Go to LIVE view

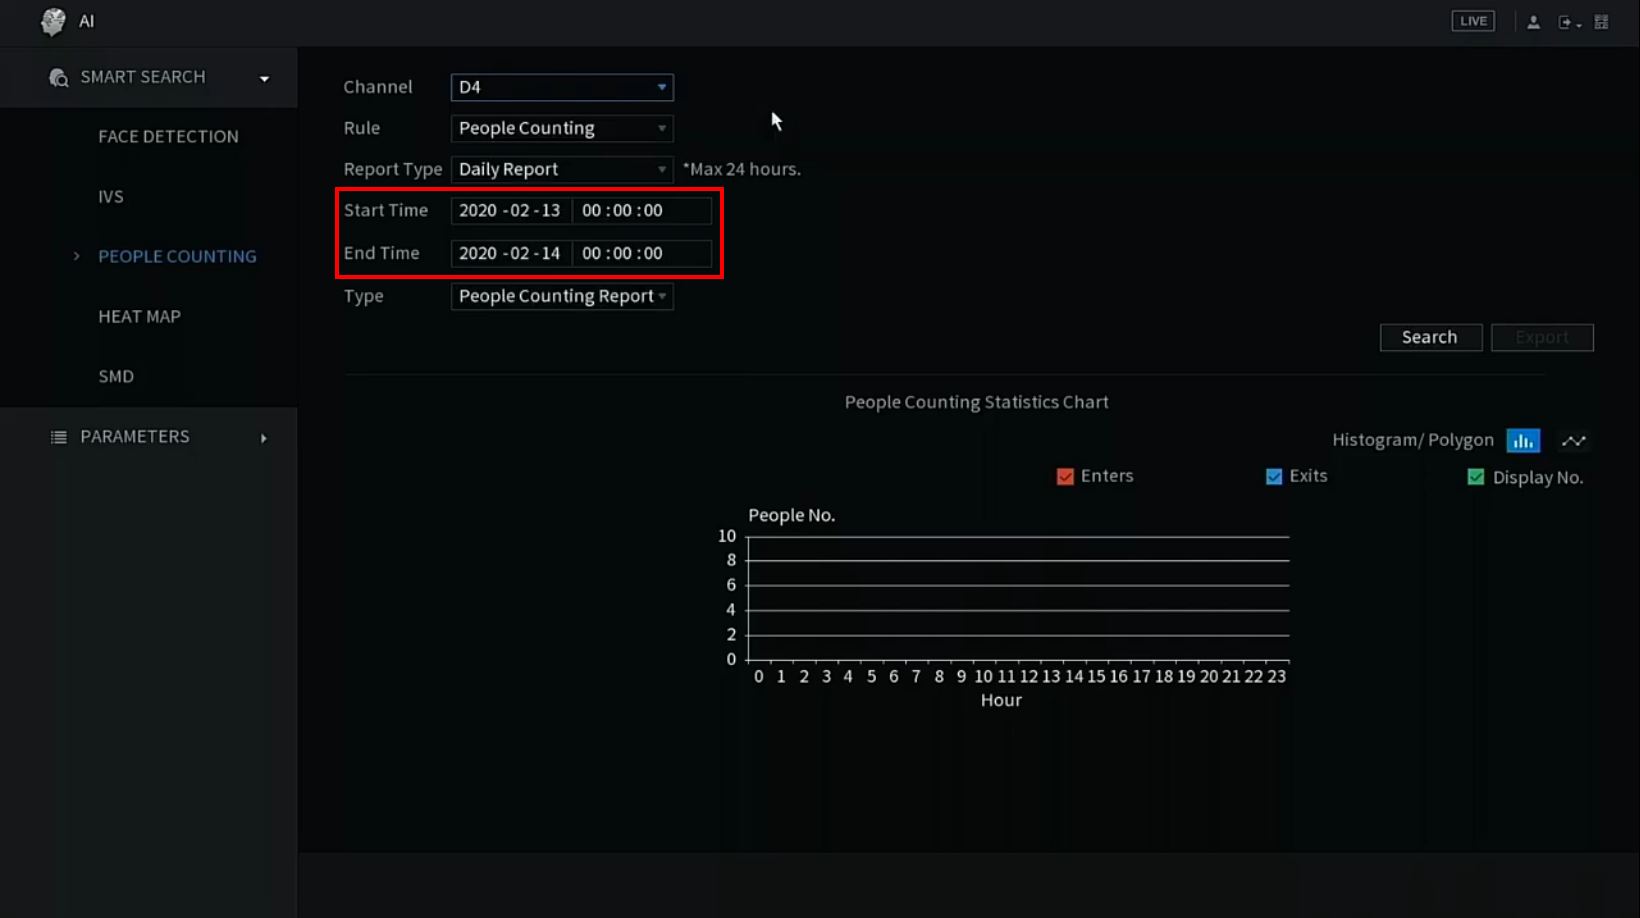point(1473,21)
